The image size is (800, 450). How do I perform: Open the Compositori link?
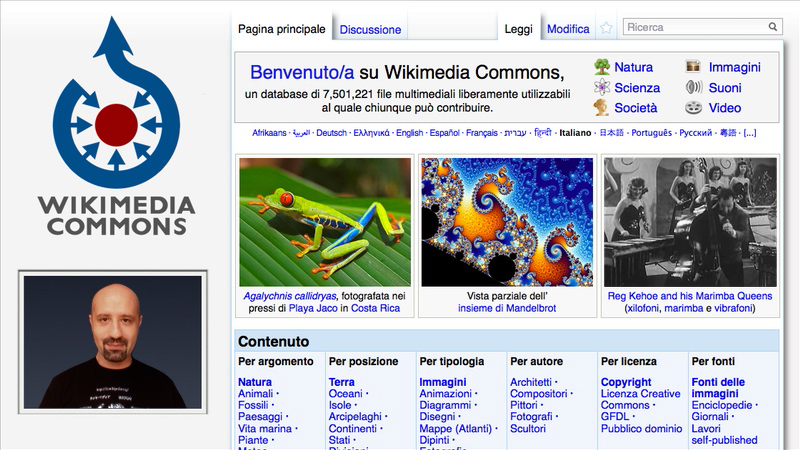539,393
